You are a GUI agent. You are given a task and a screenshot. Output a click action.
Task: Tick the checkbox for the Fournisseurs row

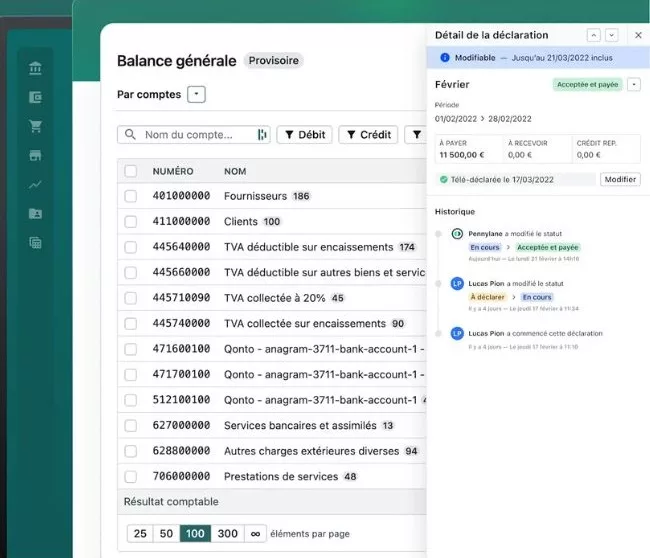[x=130, y=196]
